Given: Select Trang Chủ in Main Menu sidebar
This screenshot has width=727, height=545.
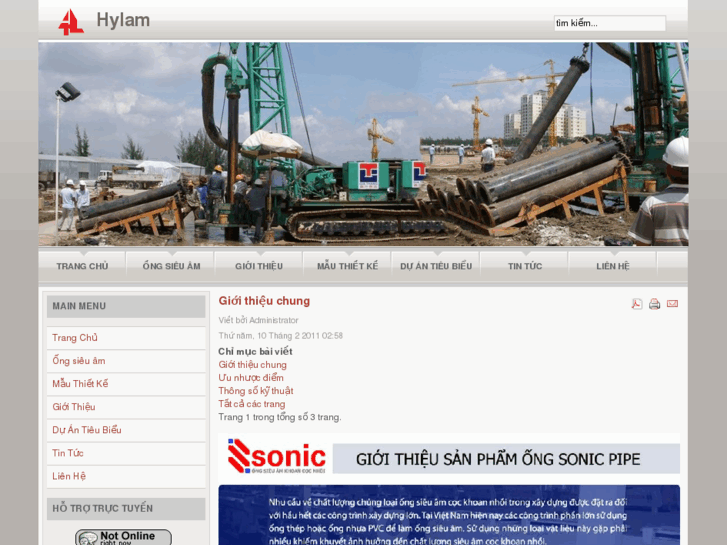Looking at the screenshot, I should pyautogui.click(x=126, y=338).
